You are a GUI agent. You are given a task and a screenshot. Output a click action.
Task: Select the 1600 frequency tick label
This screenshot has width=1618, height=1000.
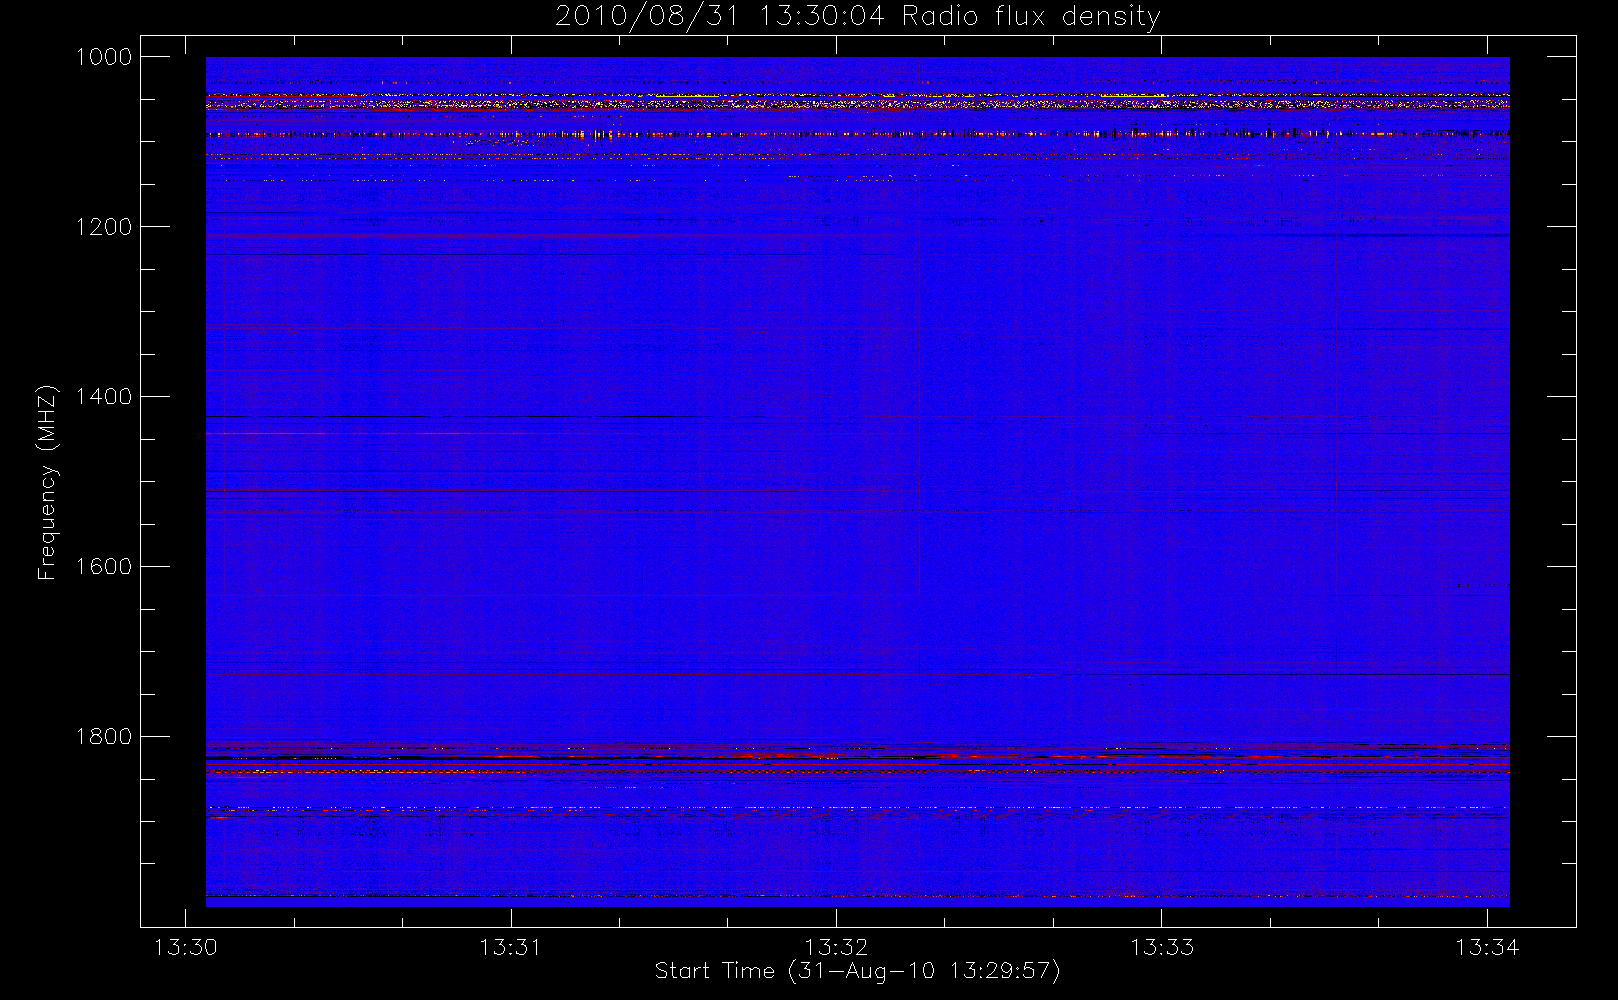pyautogui.click(x=104, y=567)
